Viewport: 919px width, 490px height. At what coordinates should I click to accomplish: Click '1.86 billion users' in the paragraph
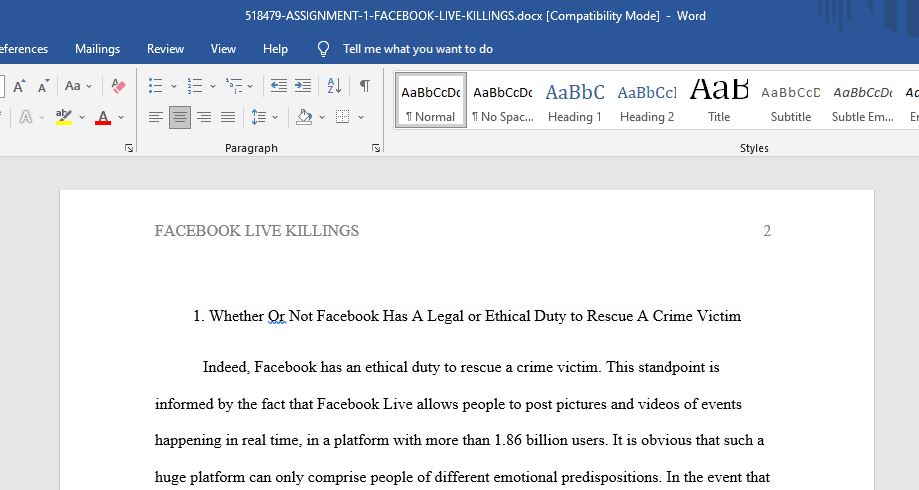[550, 440]
